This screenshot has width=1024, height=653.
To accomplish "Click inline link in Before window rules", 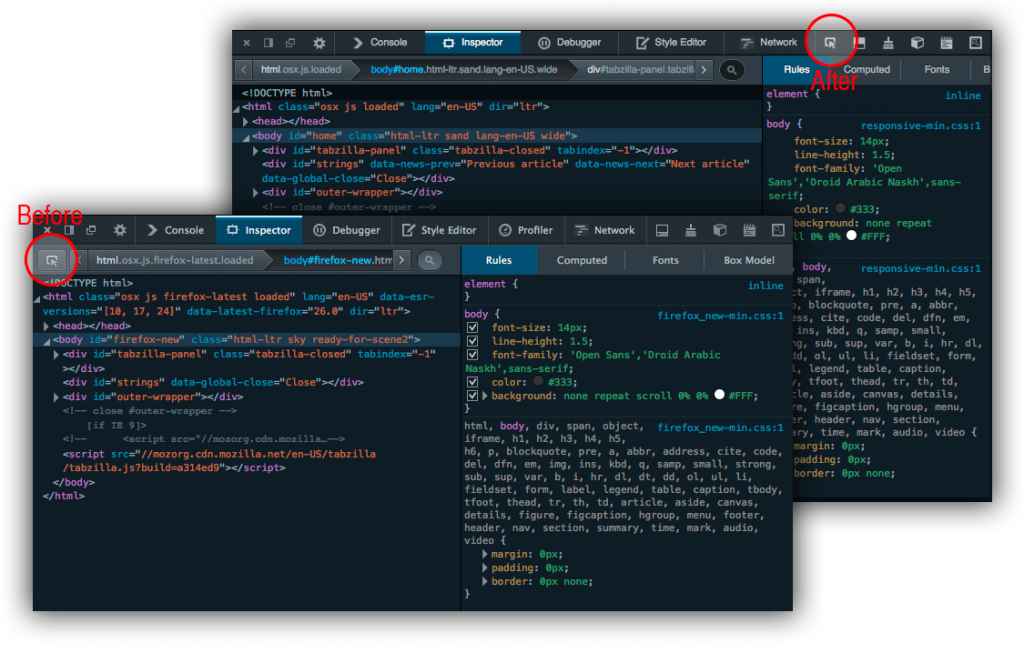I will point(765,286).
